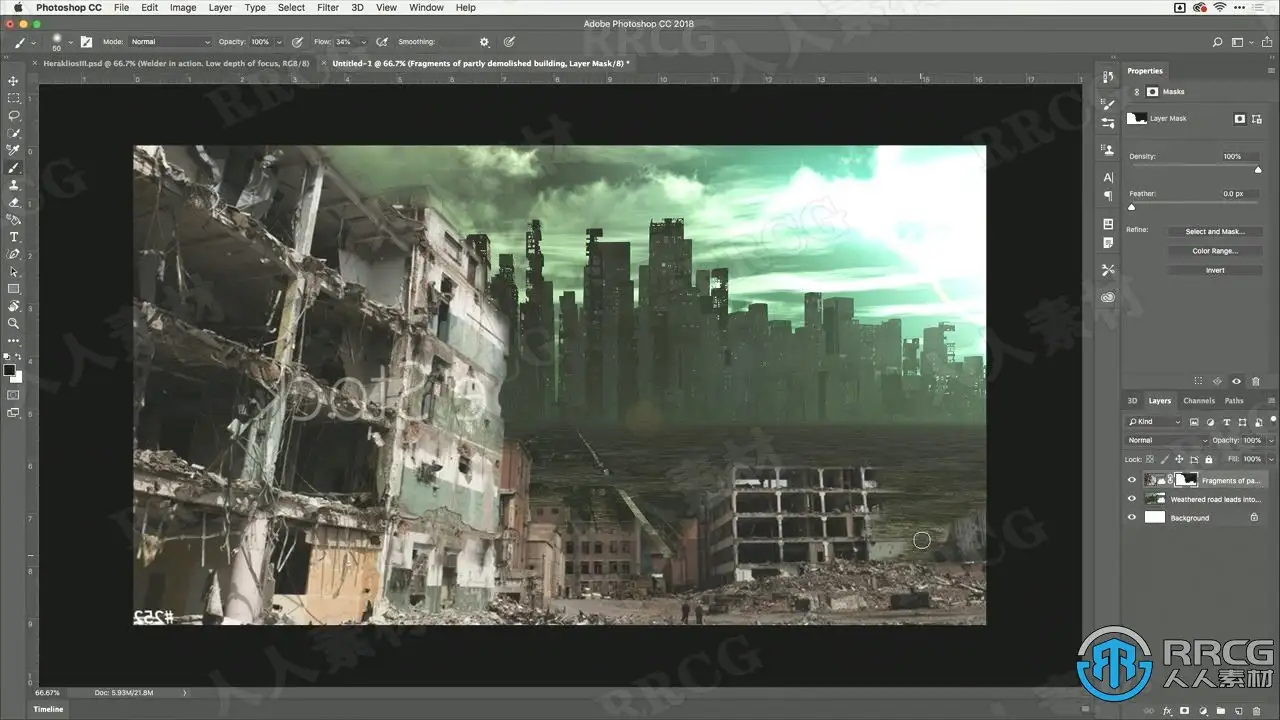Image resolution: width=1280 pixels, height=720 pixels.
Task: Toggle lock image pixels
Action: pyautogui.click(x=1165, y=459)
